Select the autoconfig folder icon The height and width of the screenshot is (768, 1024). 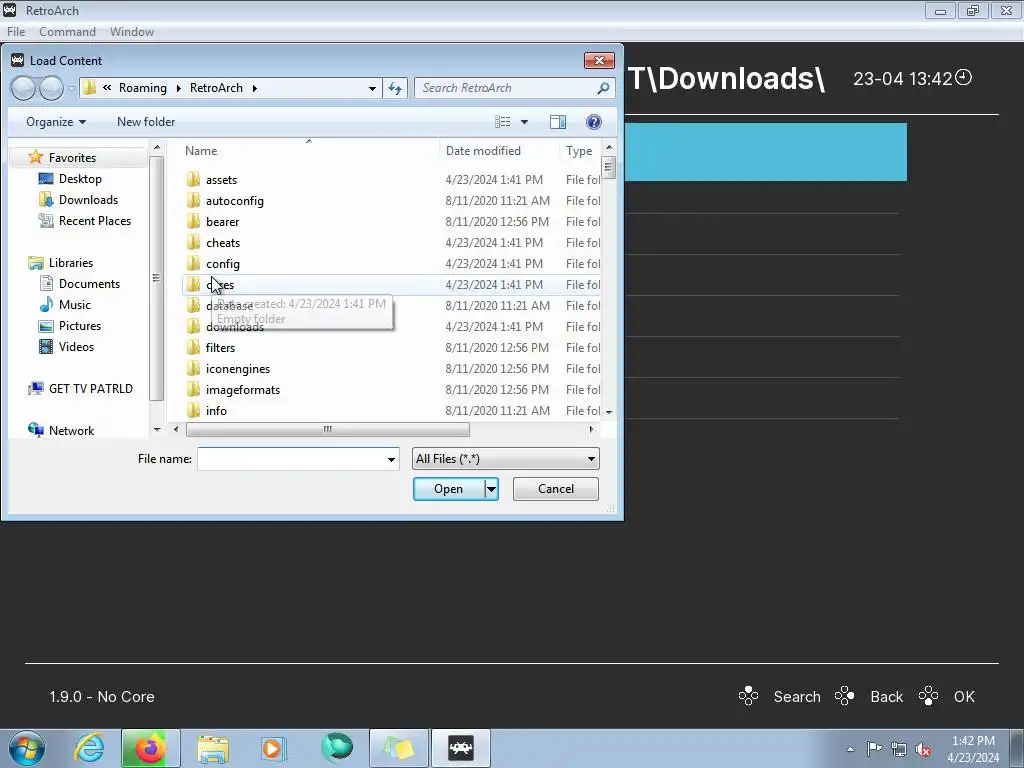point(193,200)
